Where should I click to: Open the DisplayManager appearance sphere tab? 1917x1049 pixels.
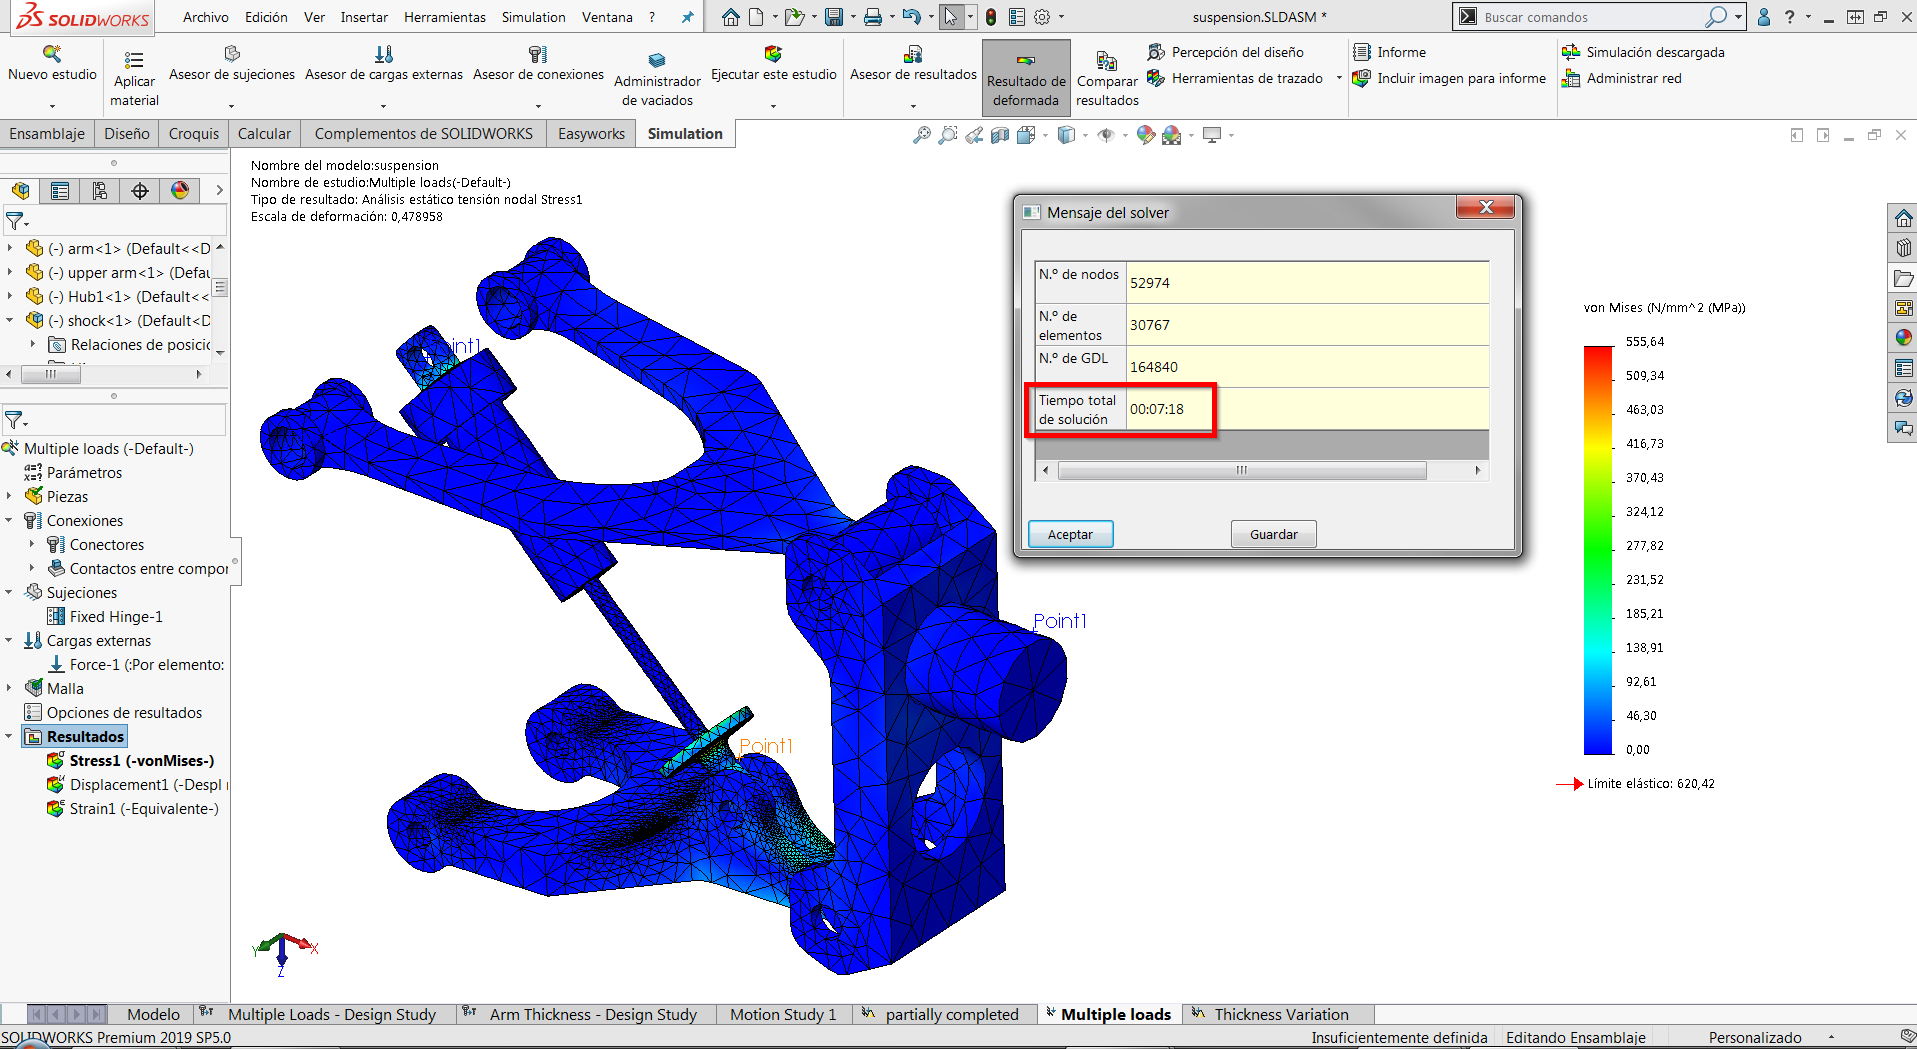coord(180,191)
